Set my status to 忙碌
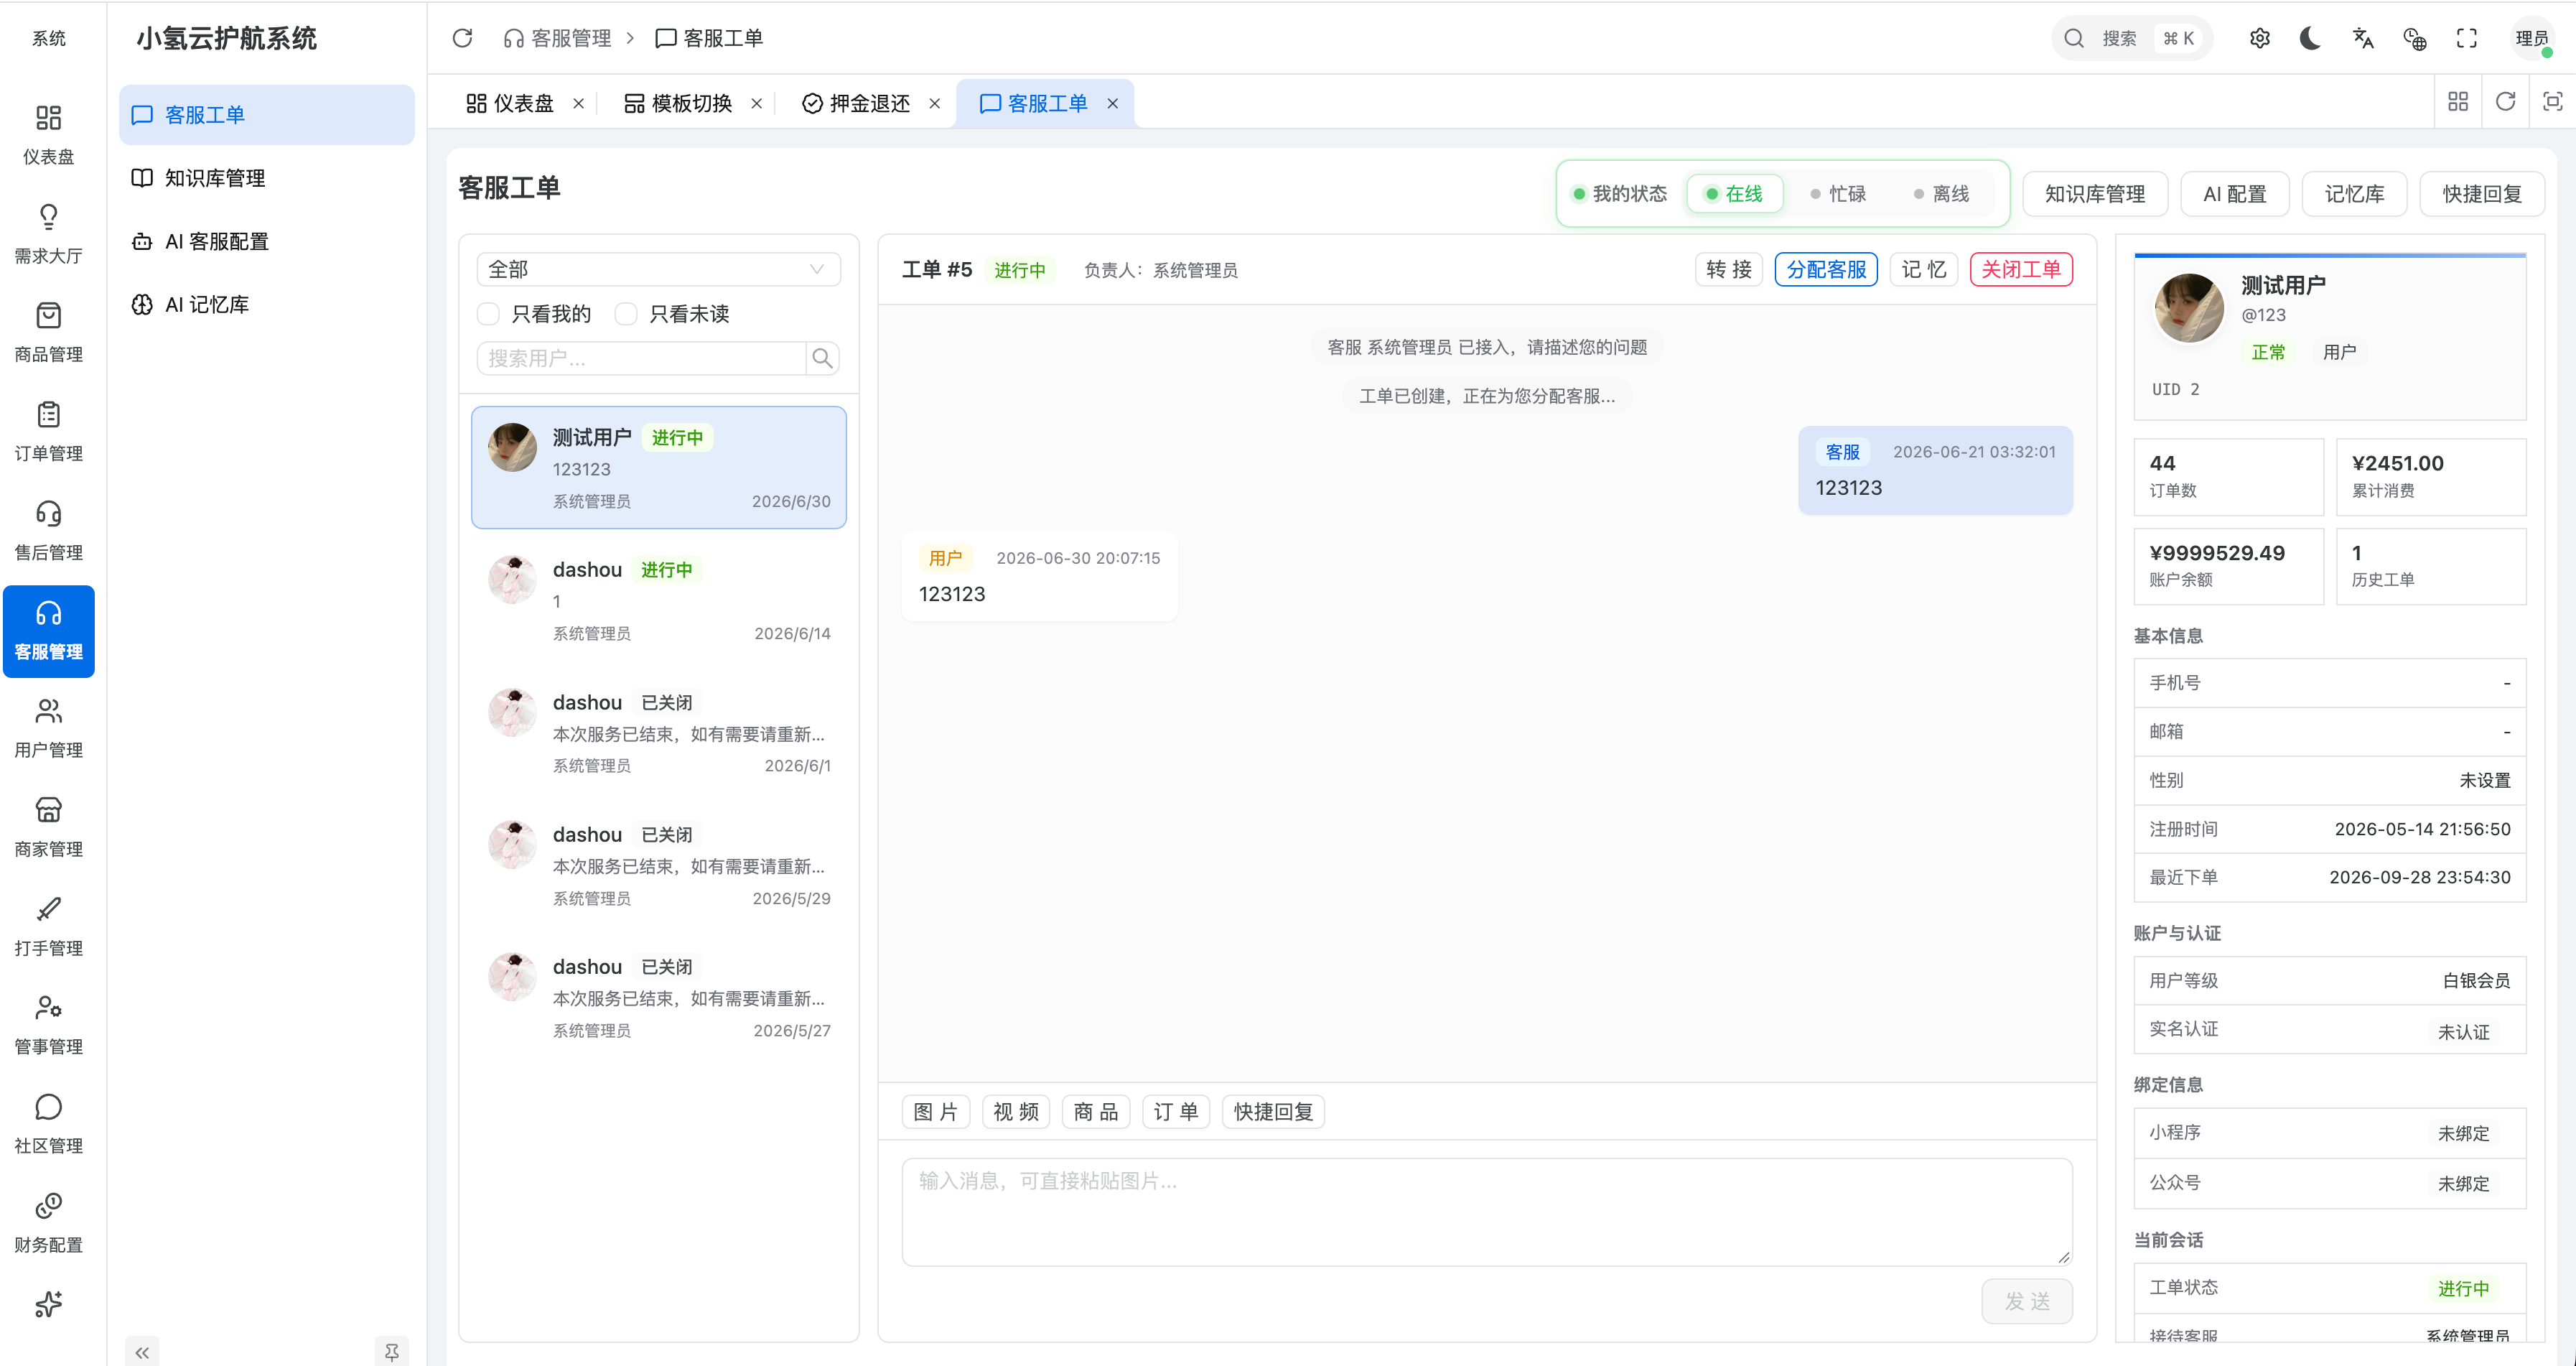This screenshot has height=1366, width=2576. (1838, 193)
